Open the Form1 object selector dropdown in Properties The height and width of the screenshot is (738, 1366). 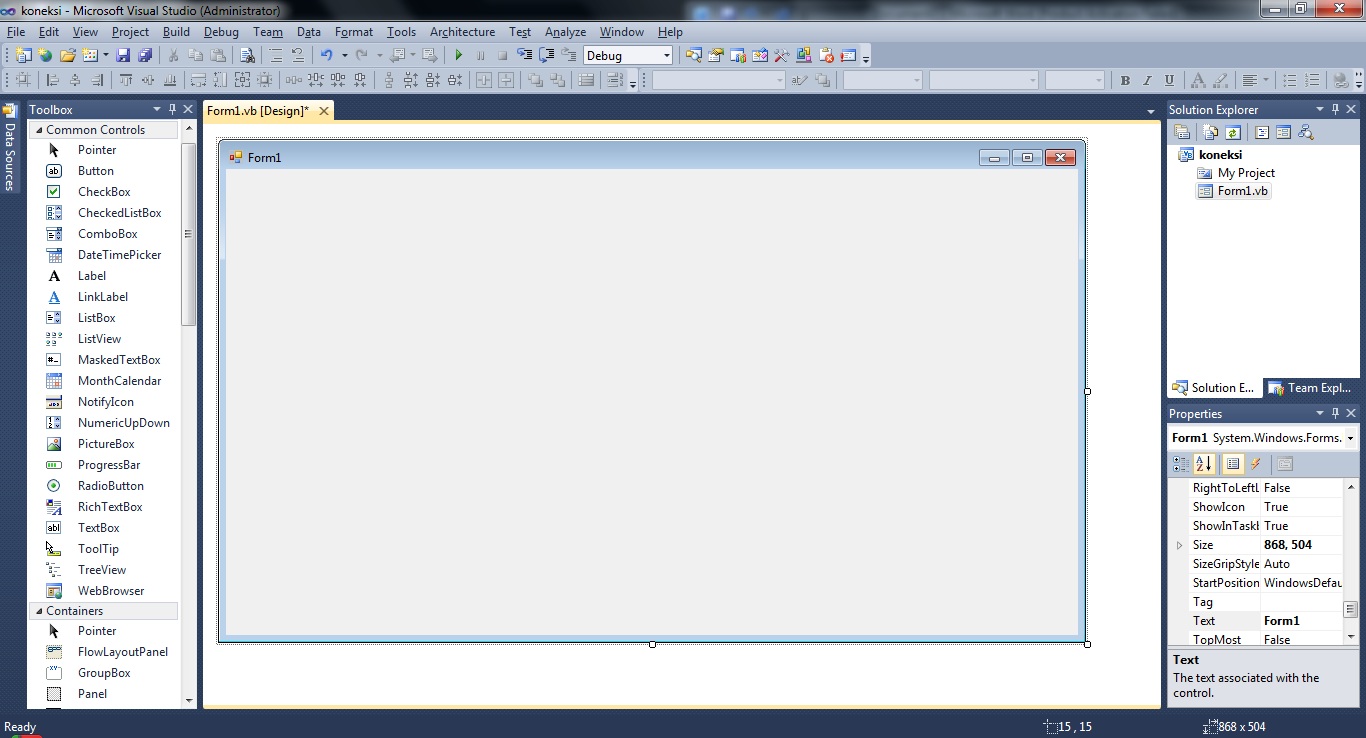coord(1350,438)
